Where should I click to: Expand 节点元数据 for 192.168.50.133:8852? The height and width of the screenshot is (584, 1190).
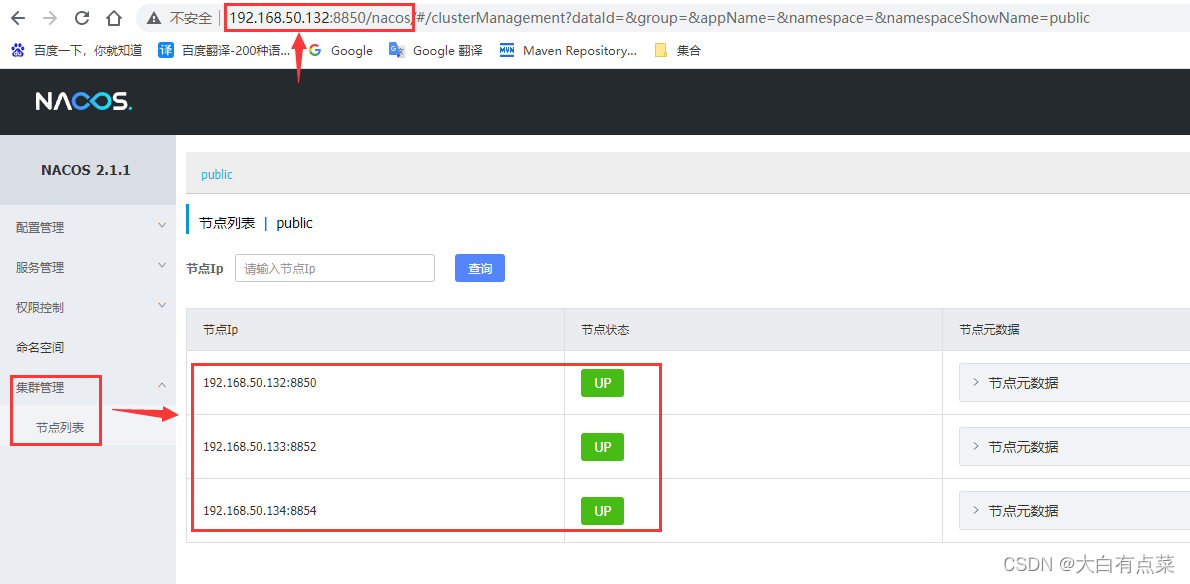click(1074, 447)
